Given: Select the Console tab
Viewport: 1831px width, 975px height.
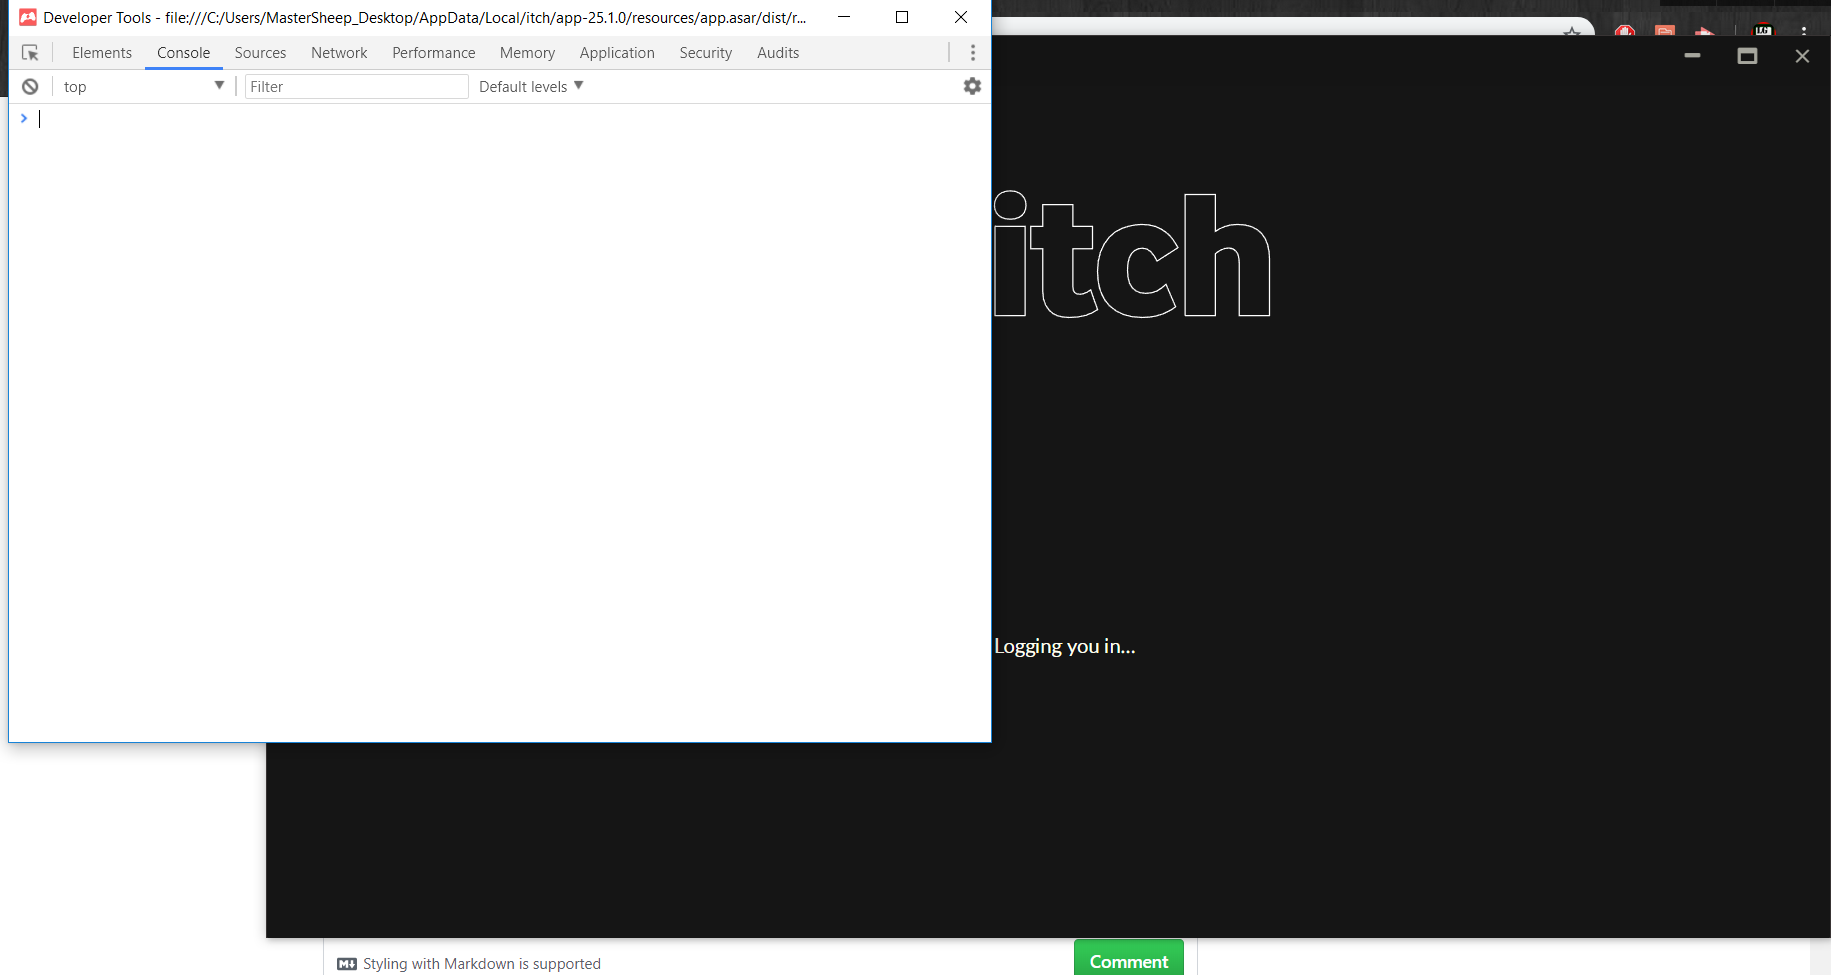Looking at the screenshot, I should tap(184, 53).
